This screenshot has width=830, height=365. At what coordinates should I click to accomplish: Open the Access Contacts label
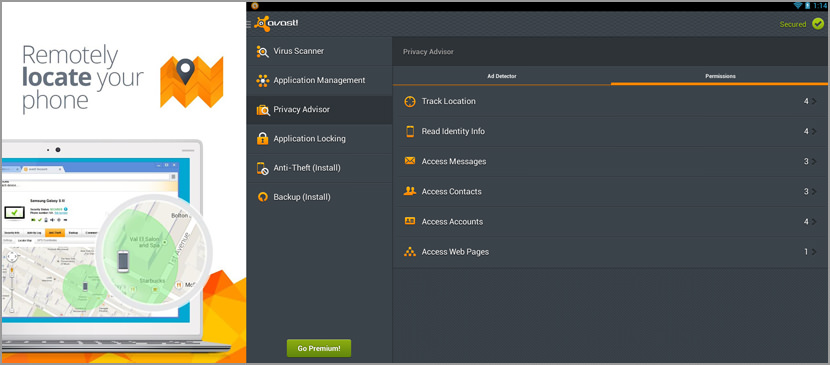452,191
